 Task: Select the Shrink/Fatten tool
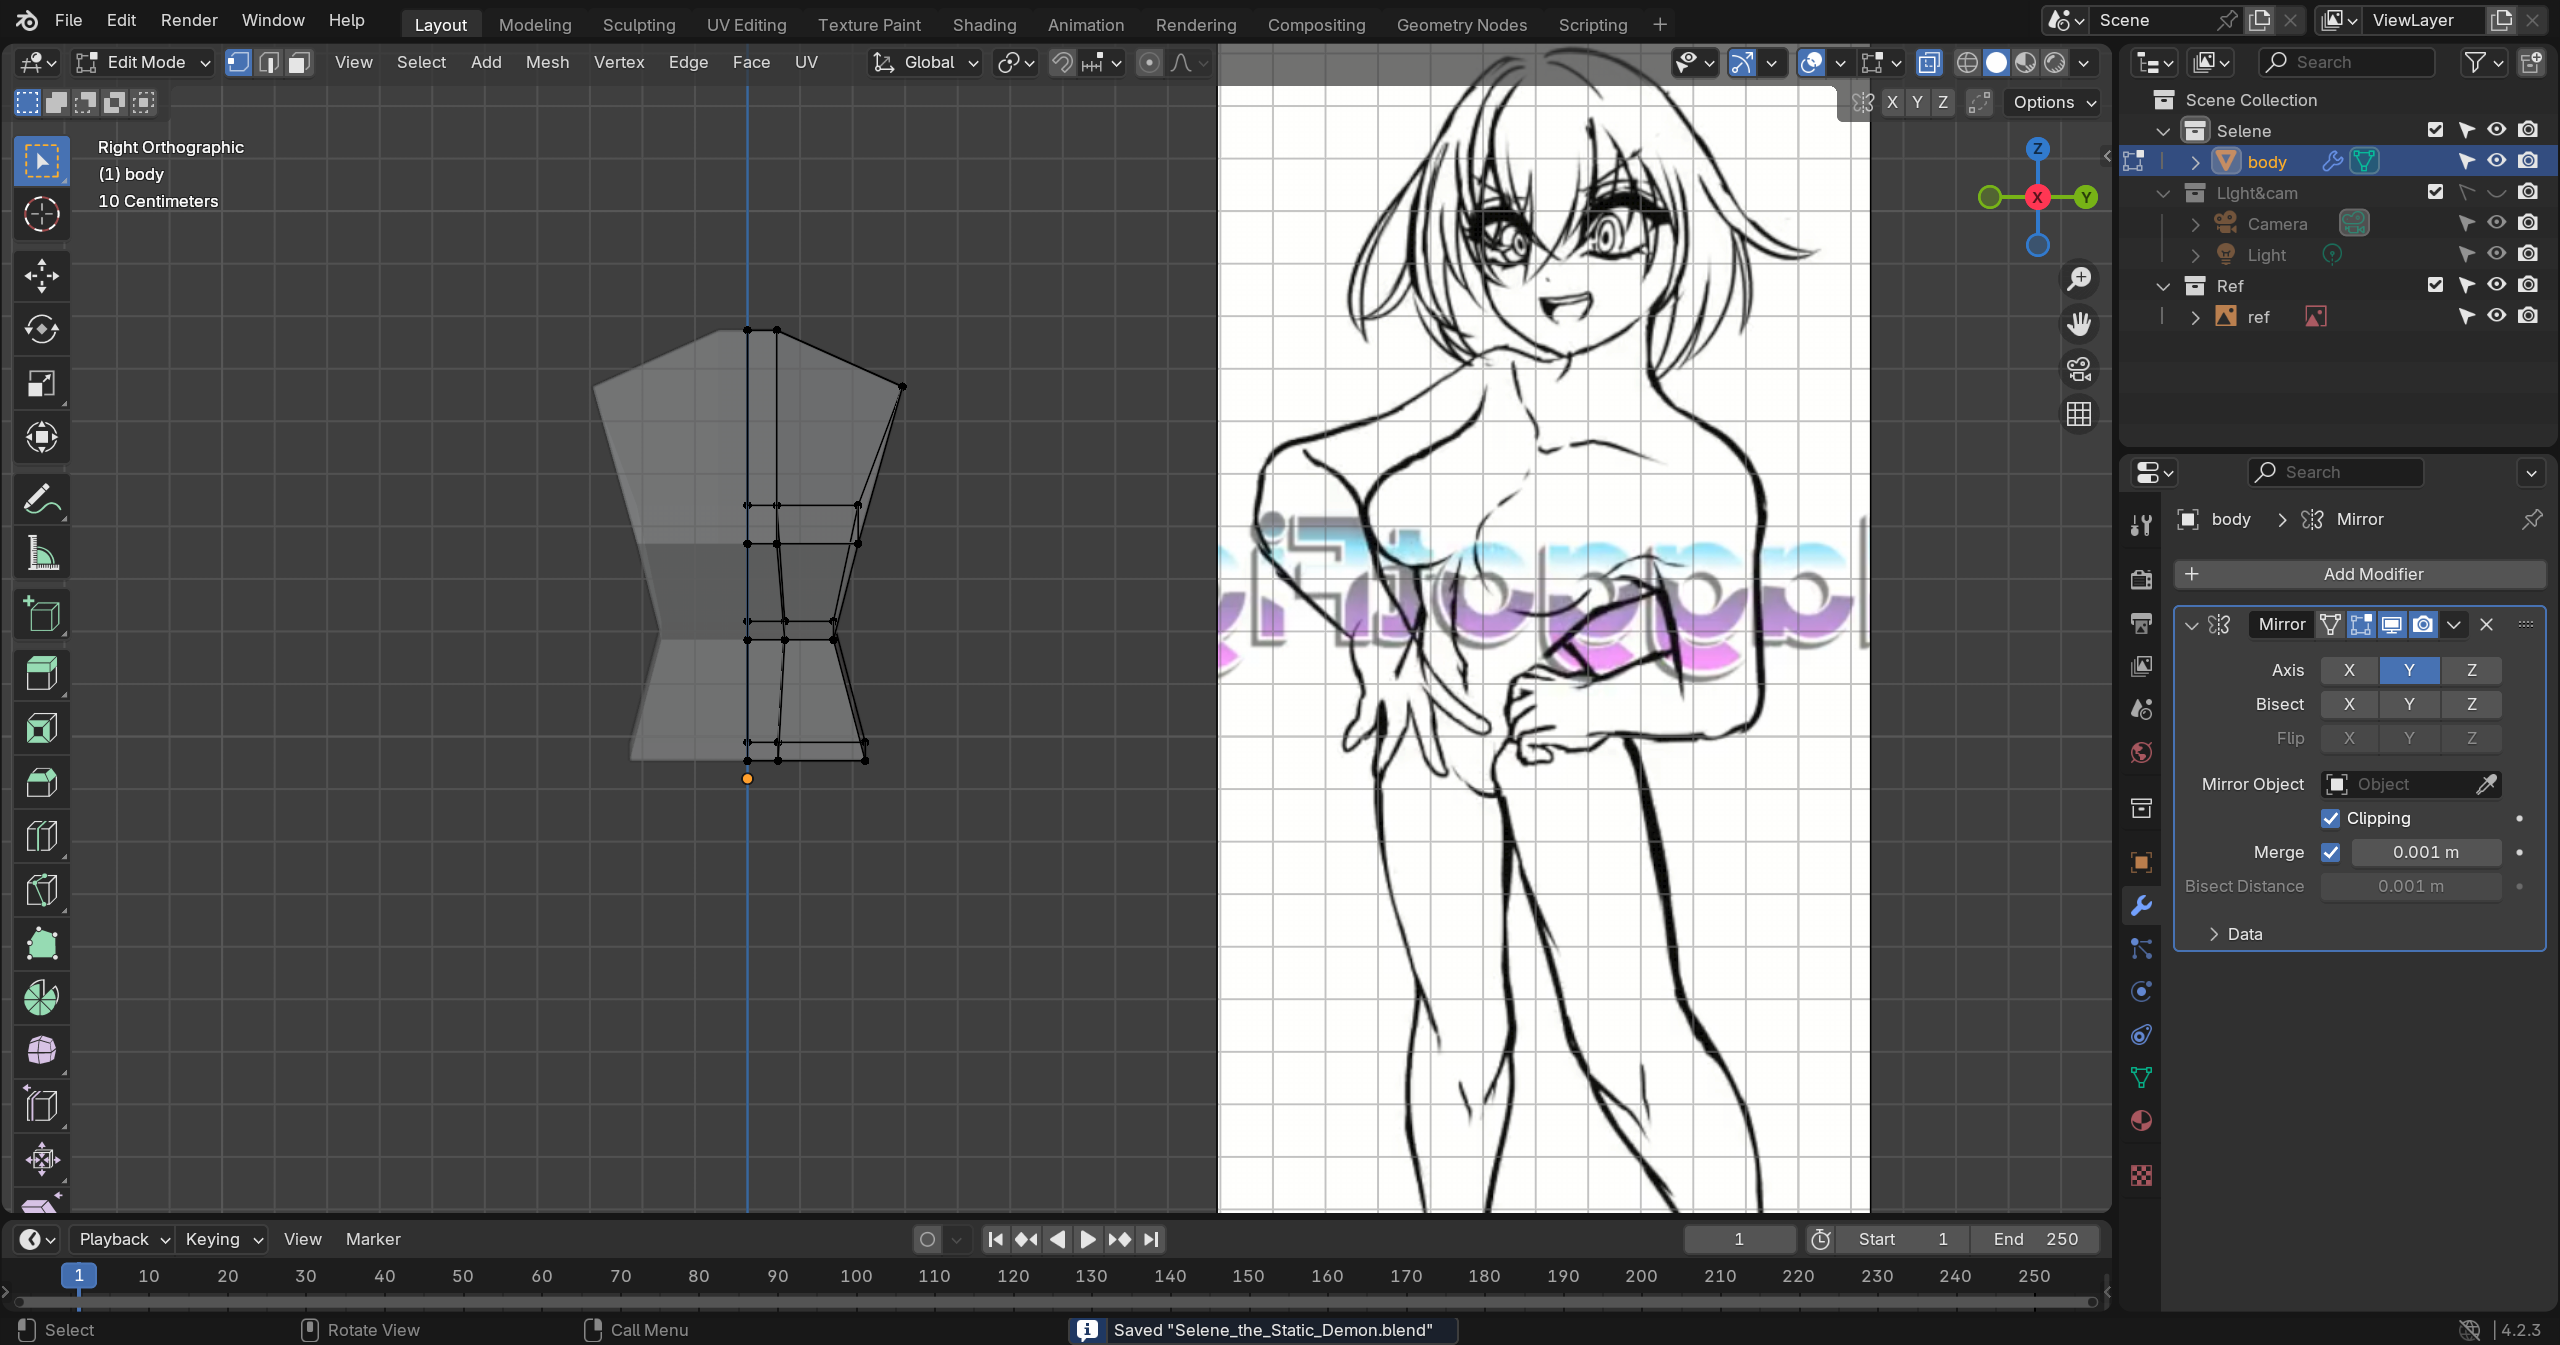[x=41, y=1159]
